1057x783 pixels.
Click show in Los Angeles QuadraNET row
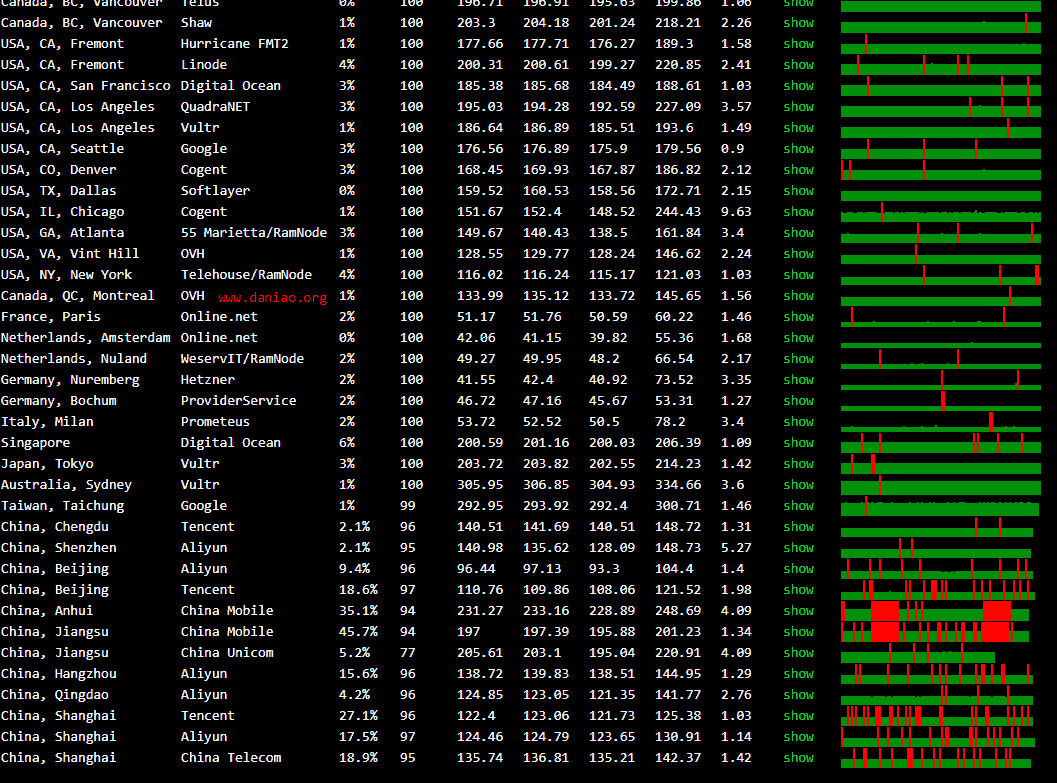tap(799, 106)
